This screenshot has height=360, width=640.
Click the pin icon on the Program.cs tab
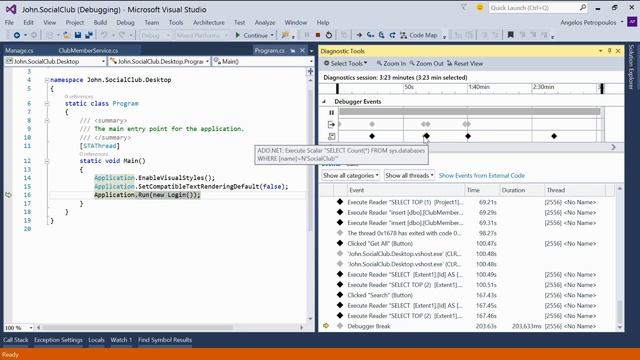click(x=293, y=51)
